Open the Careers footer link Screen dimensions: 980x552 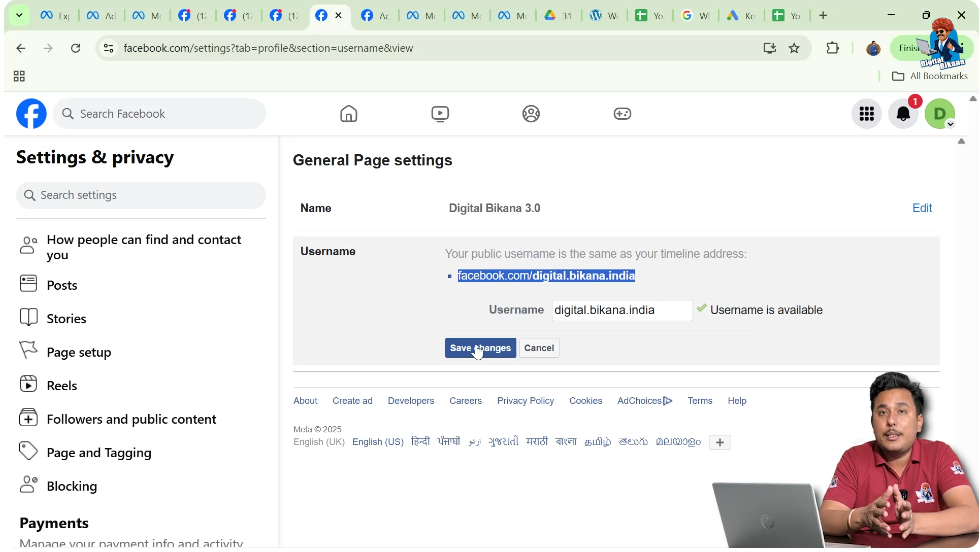(466, 401)
